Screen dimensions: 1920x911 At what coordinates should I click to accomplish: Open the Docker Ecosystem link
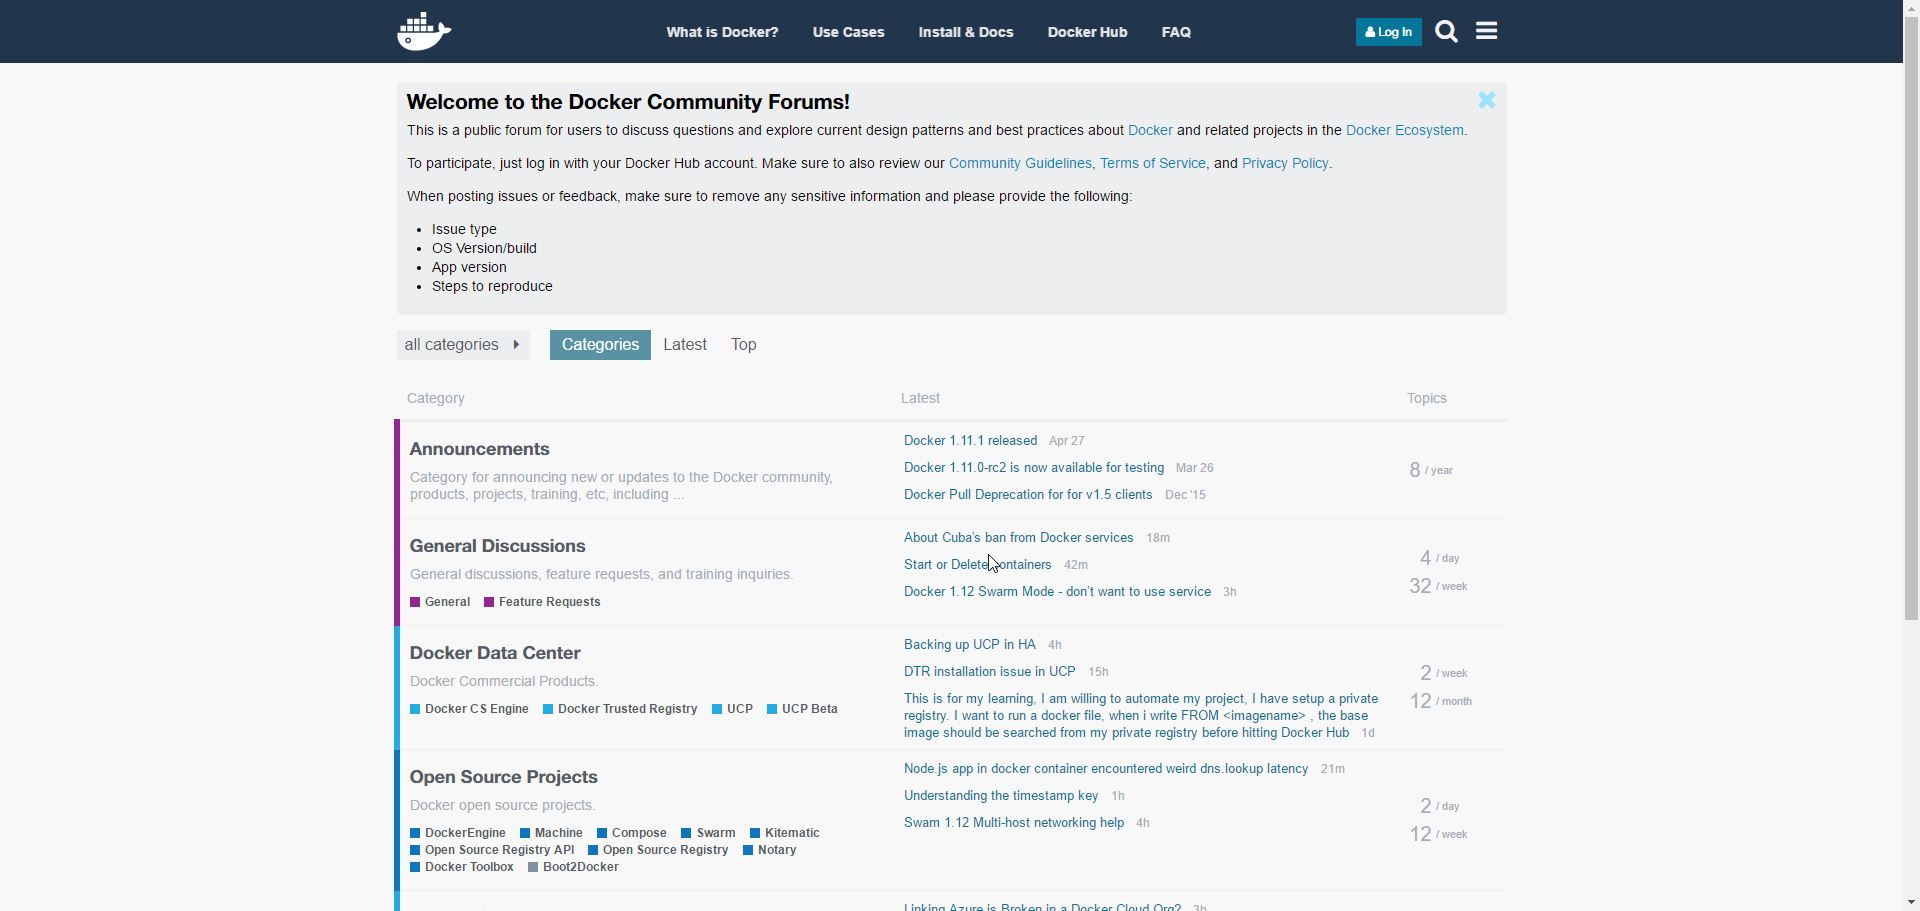(1404, 131)
